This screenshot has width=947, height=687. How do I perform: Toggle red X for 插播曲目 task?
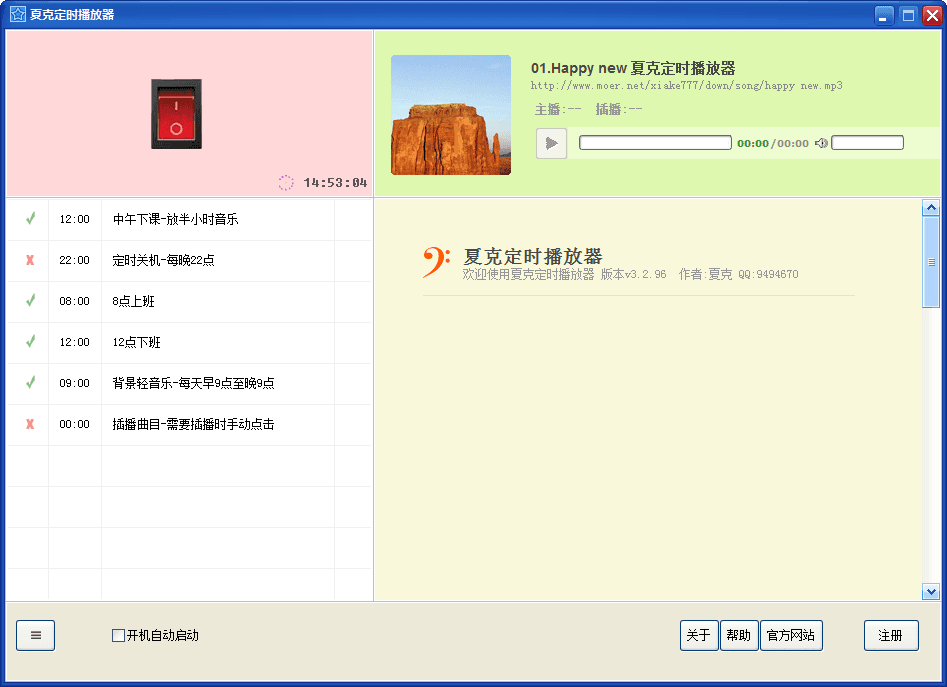click(30, 424)
